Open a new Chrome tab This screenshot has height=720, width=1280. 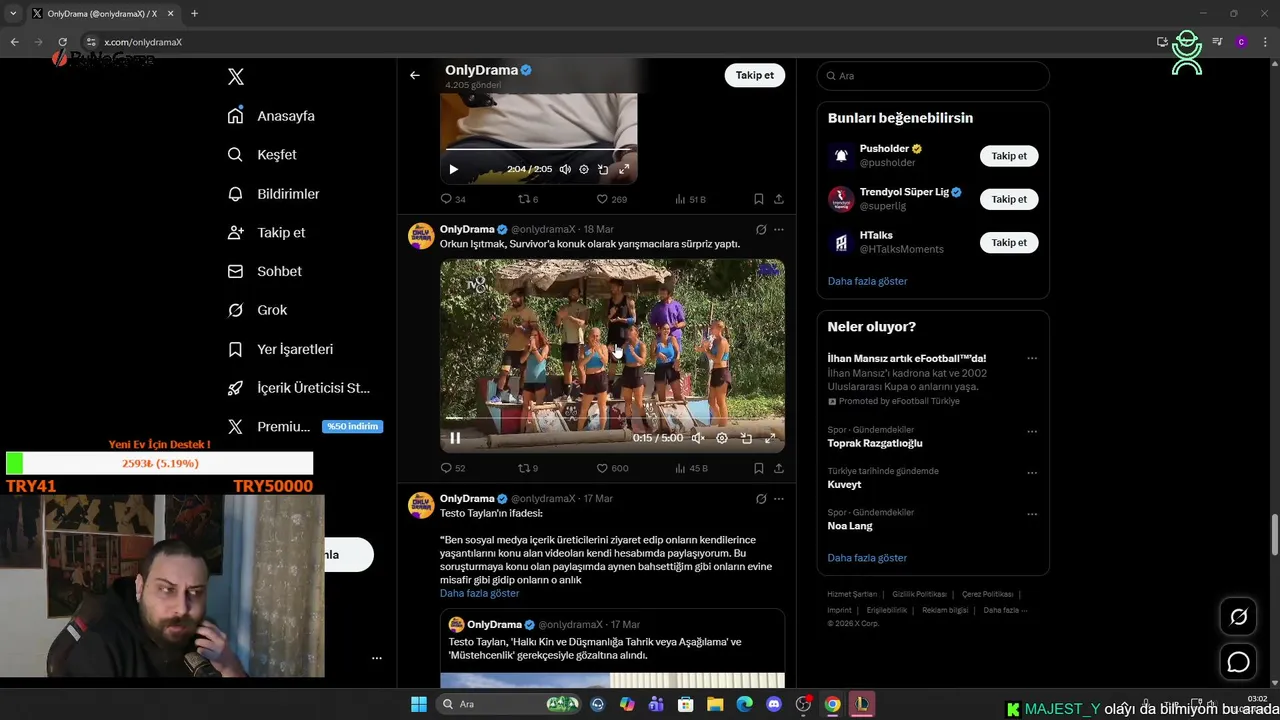click(194, 13)
